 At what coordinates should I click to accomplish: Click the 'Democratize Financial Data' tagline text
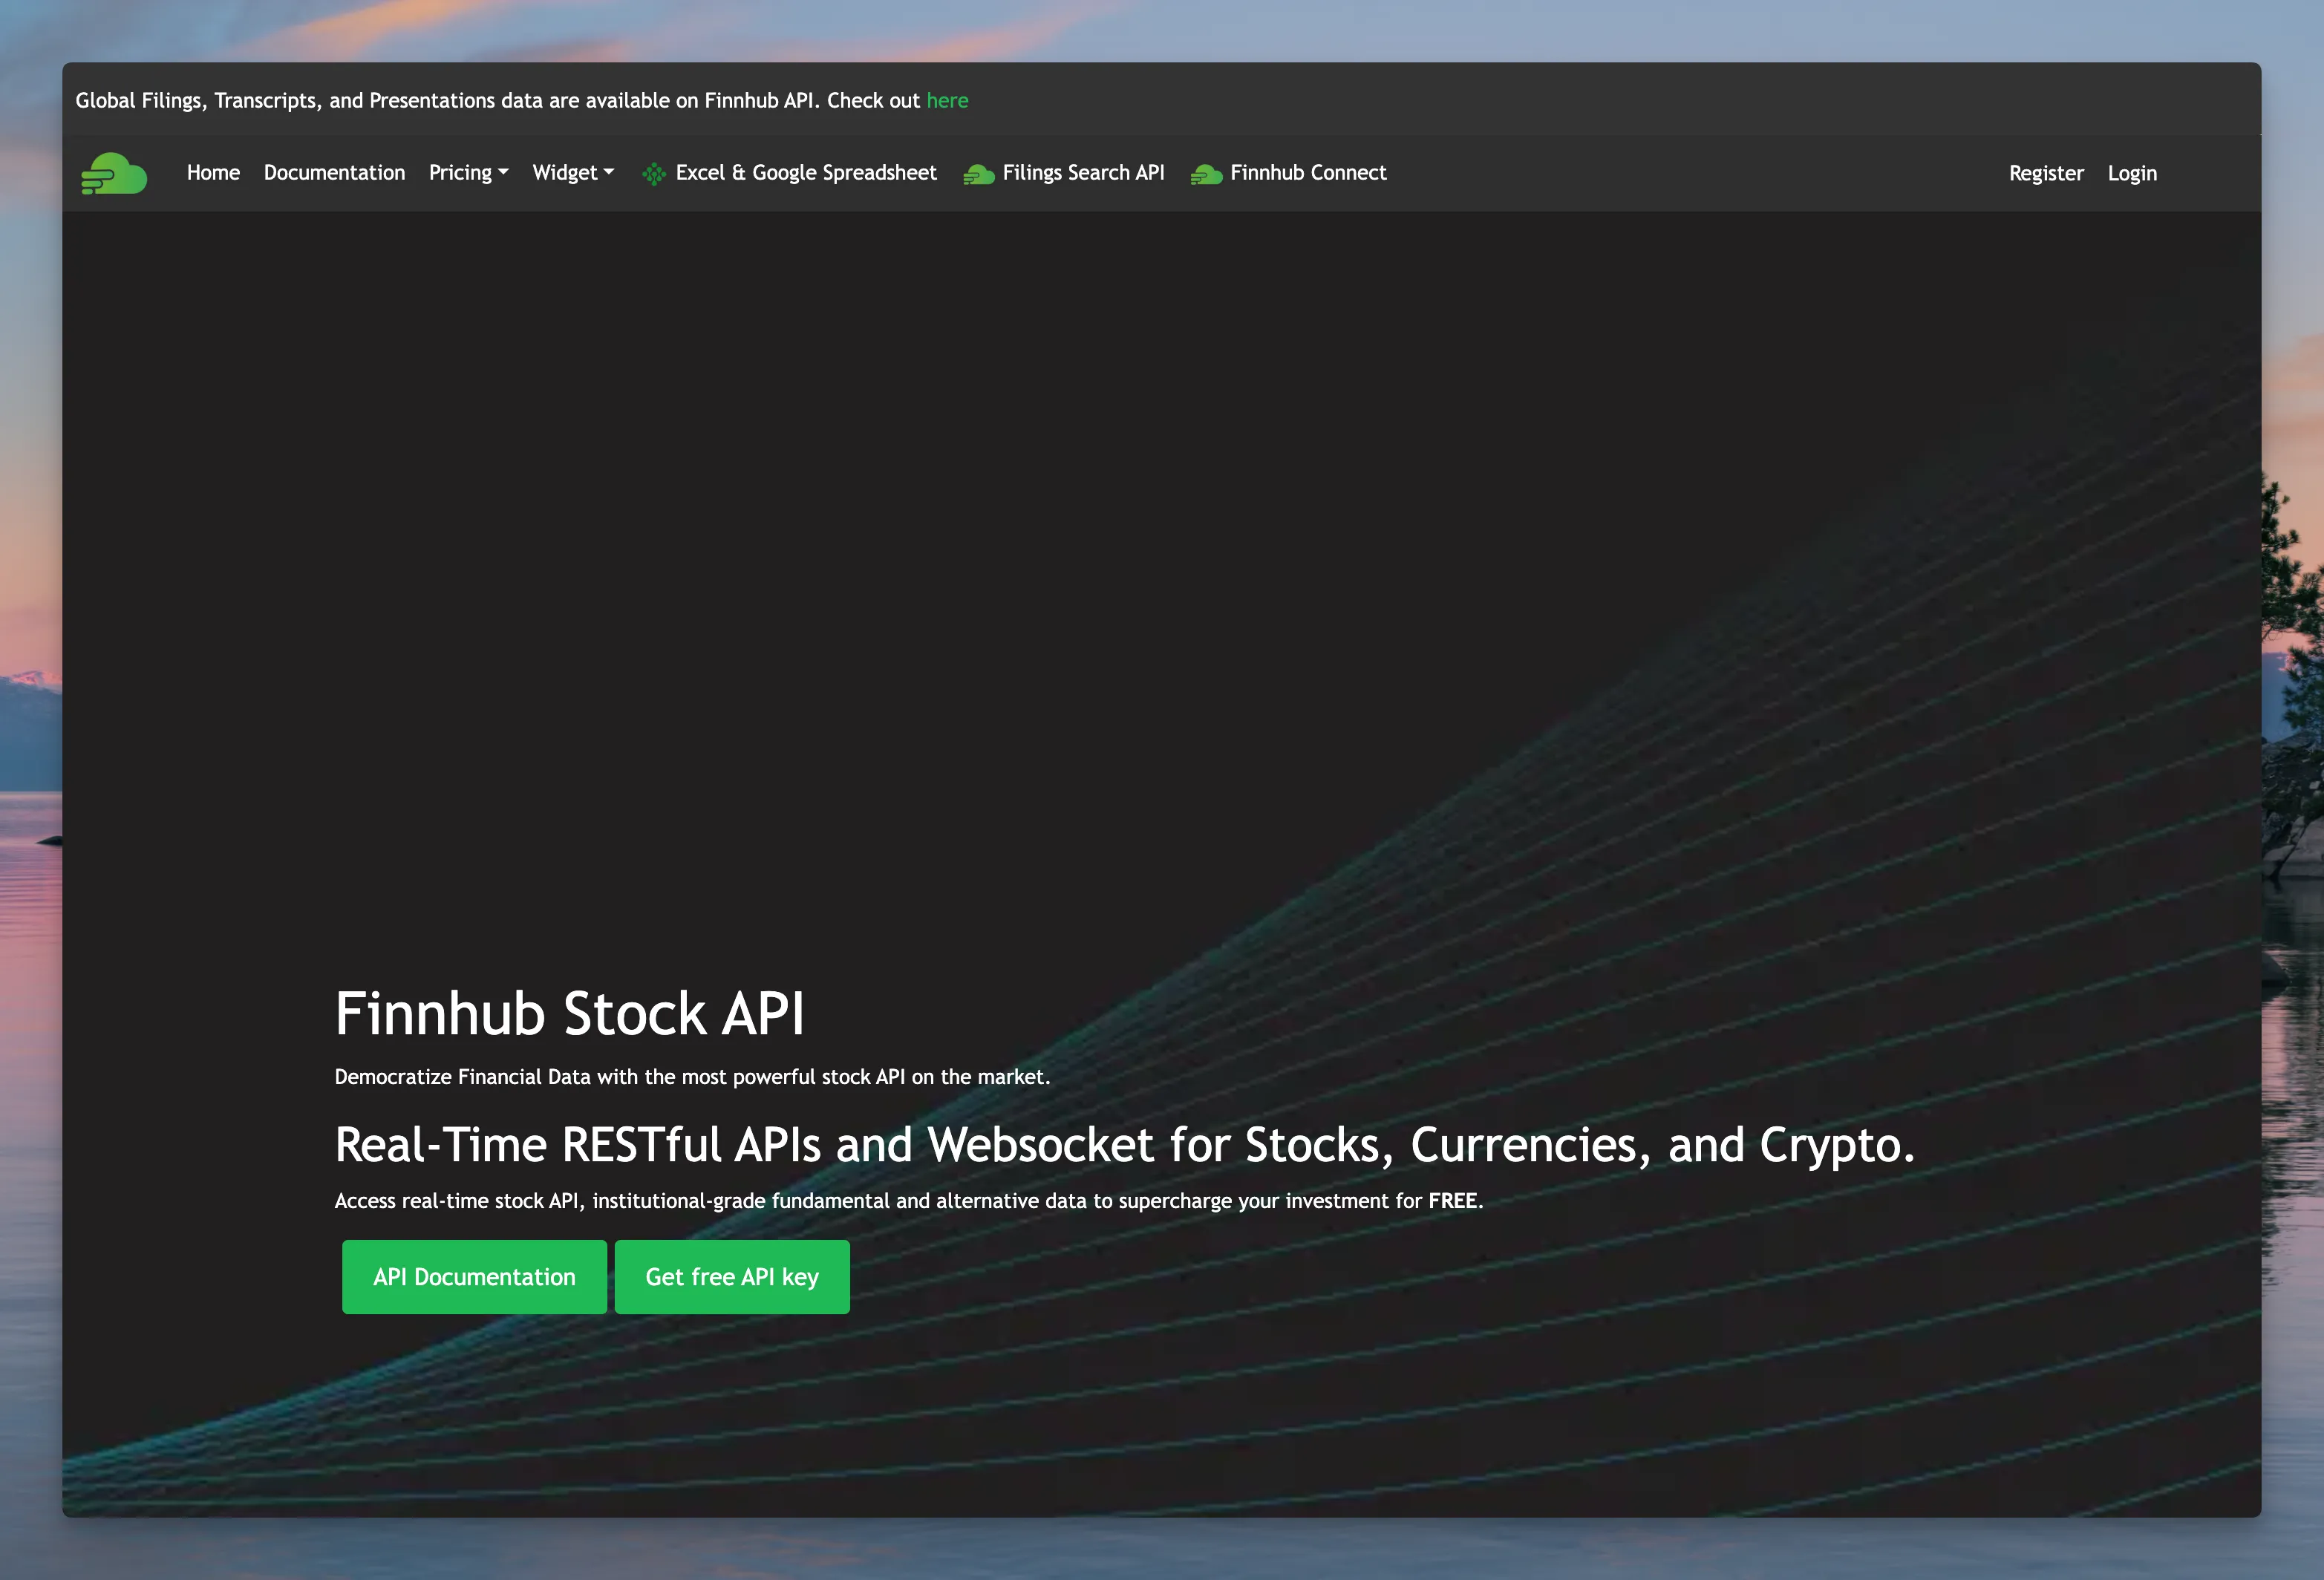coord(692,1077)
